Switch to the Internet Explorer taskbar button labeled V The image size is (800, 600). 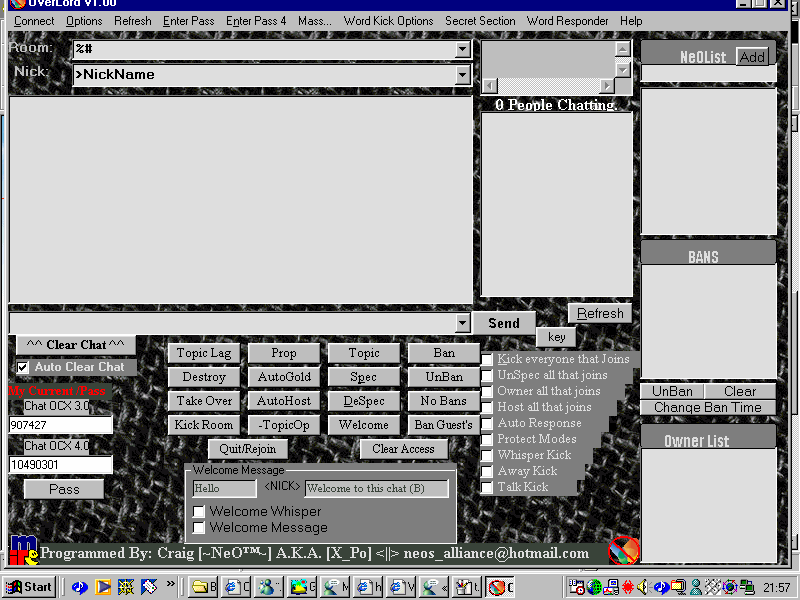(402, 587)
